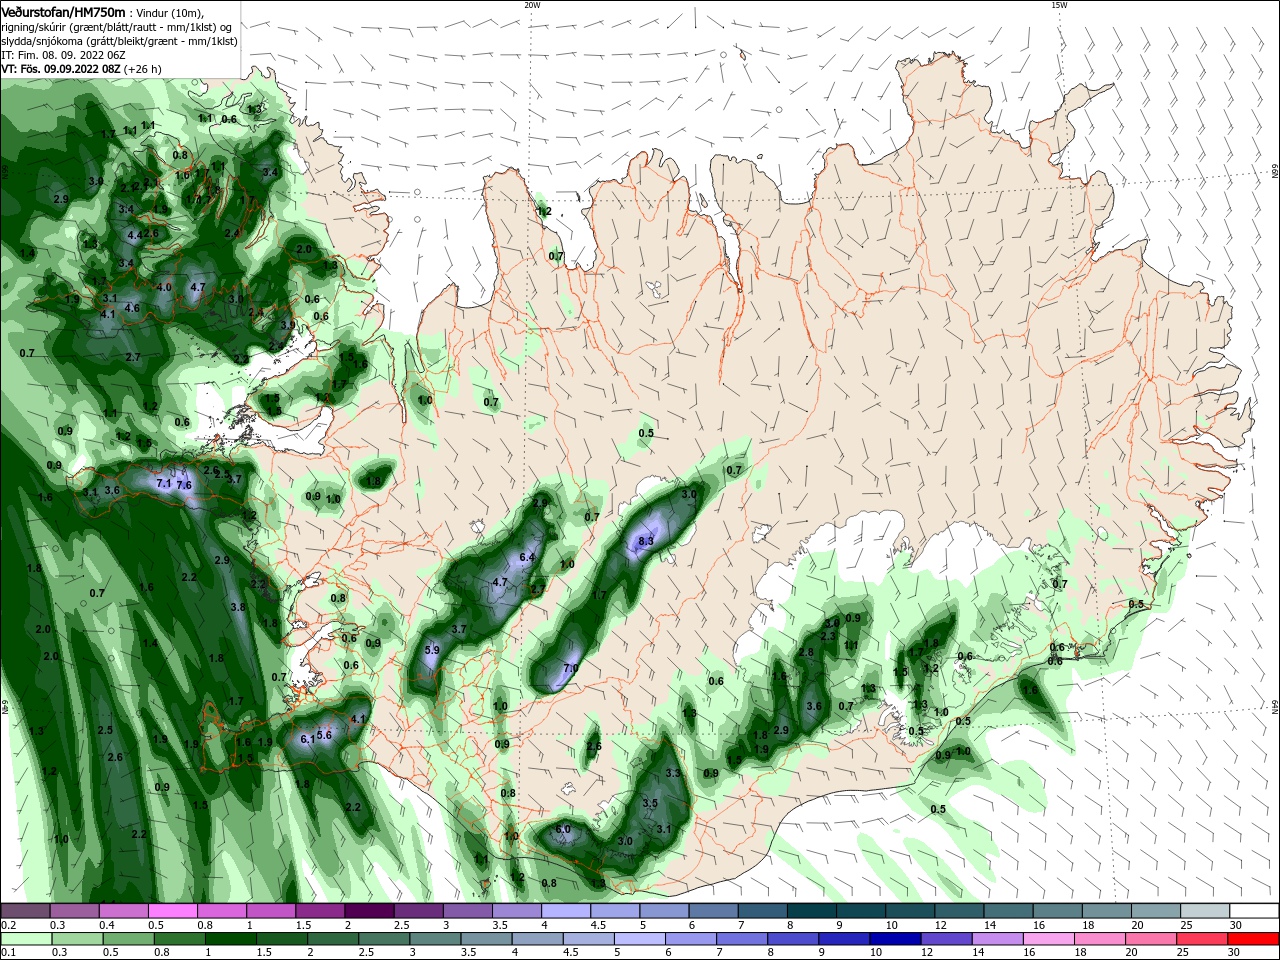Click the periwinkle 4–4.5 snow legend swatch
This screenshot has width=1280, height=960.
(566, 911)
